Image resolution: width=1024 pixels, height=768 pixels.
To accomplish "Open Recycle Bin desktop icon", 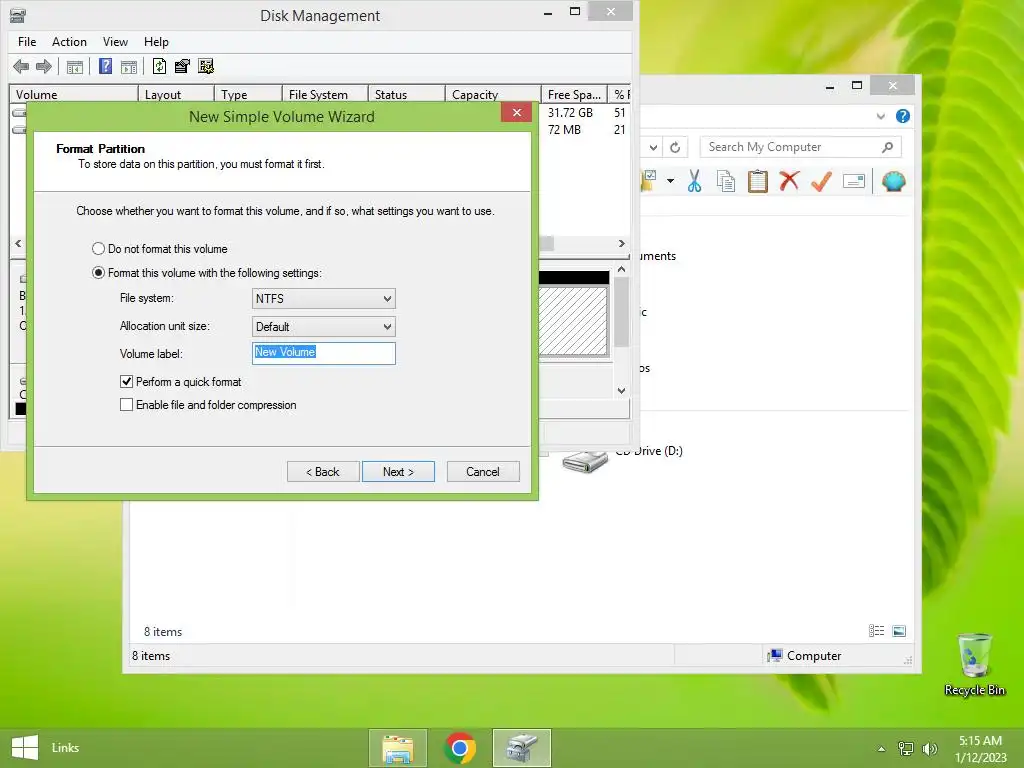I will pyautogui.click(x=974, y=664).
